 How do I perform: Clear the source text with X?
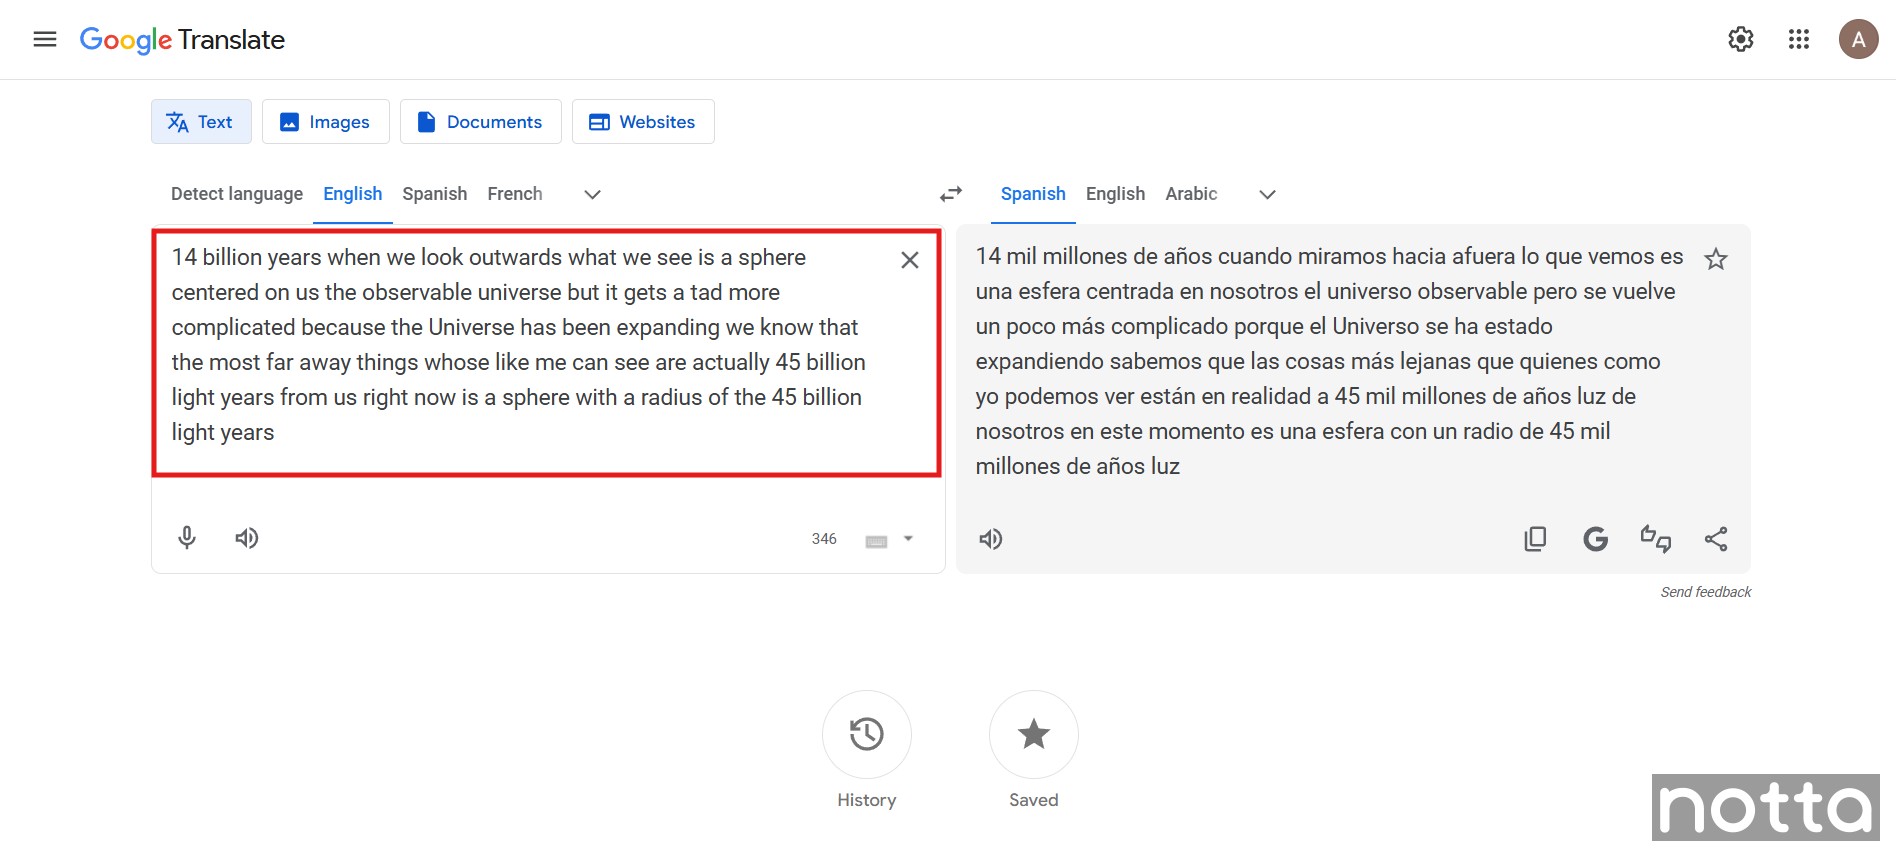click(909, 260)
